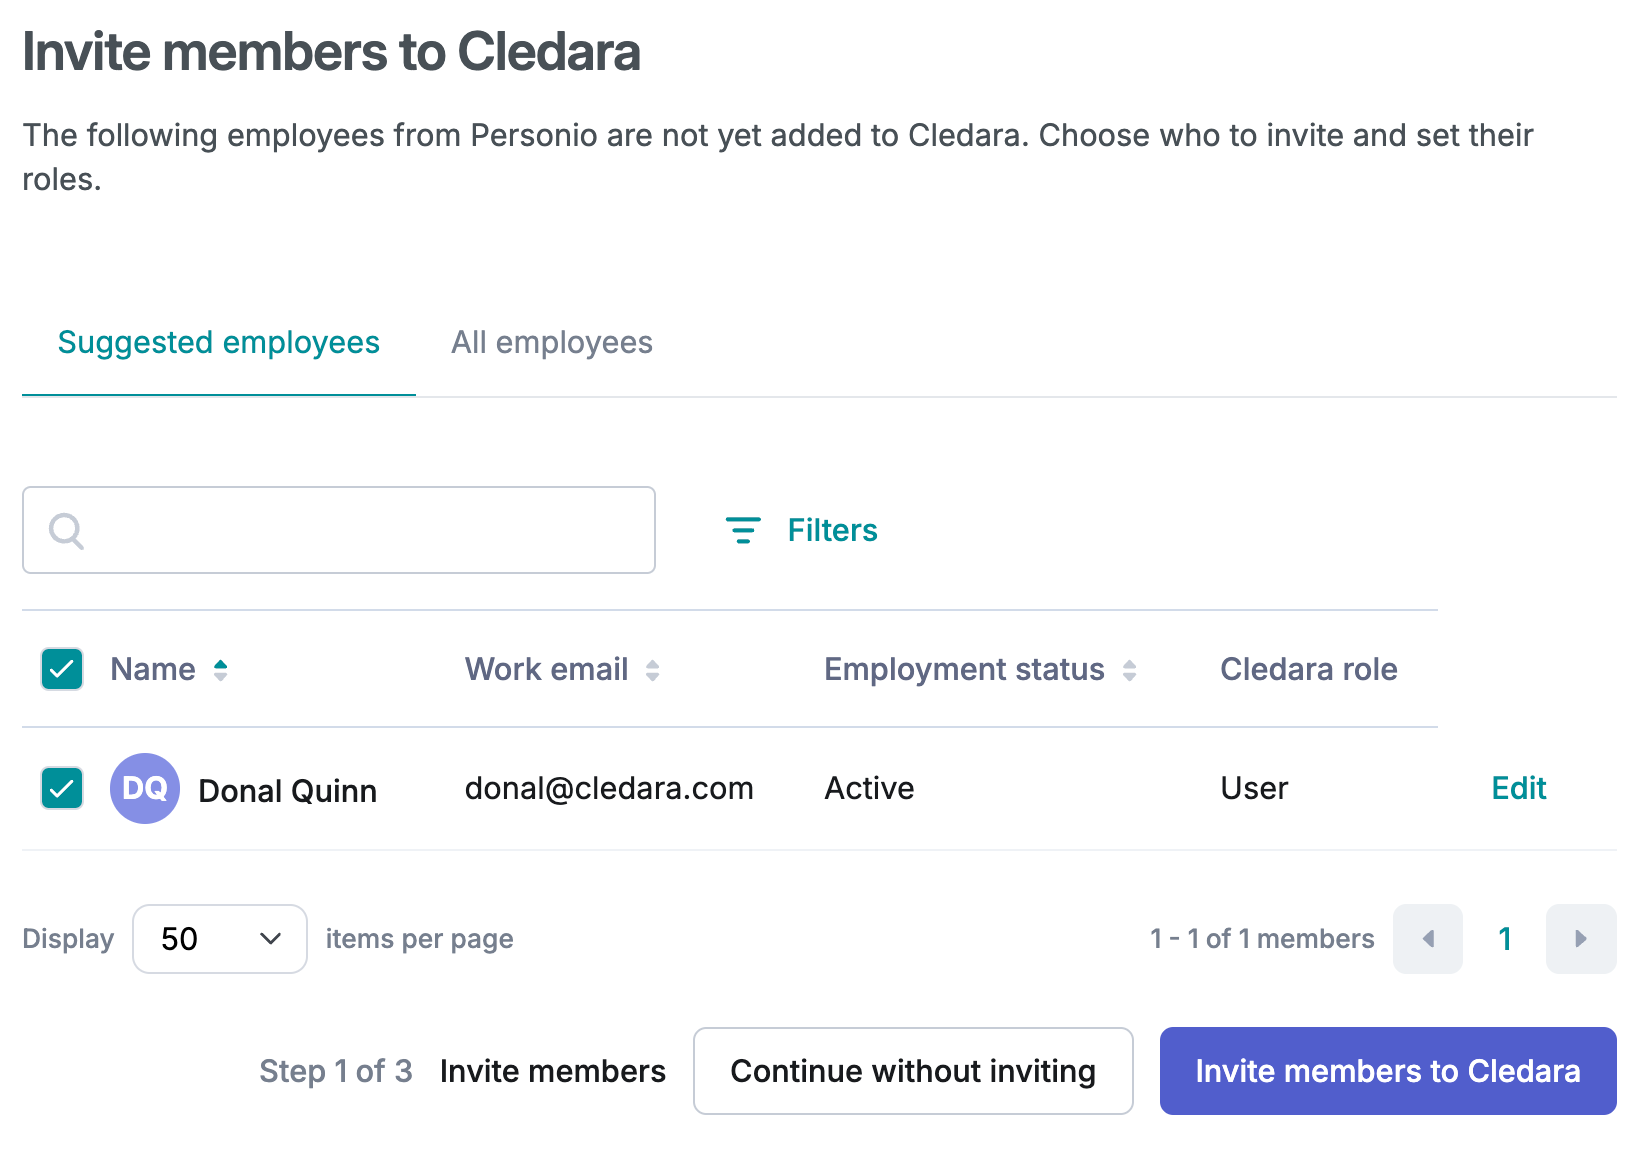Viewport: 1638px width, 1152px height.
Task: Open the Filters panel
Action: [x=801, y=530]
